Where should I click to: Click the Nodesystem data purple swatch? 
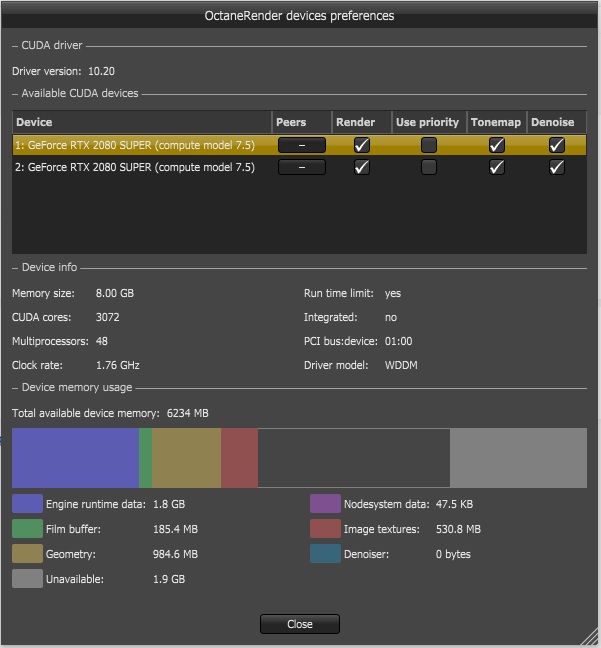click(x=325, y=504)
